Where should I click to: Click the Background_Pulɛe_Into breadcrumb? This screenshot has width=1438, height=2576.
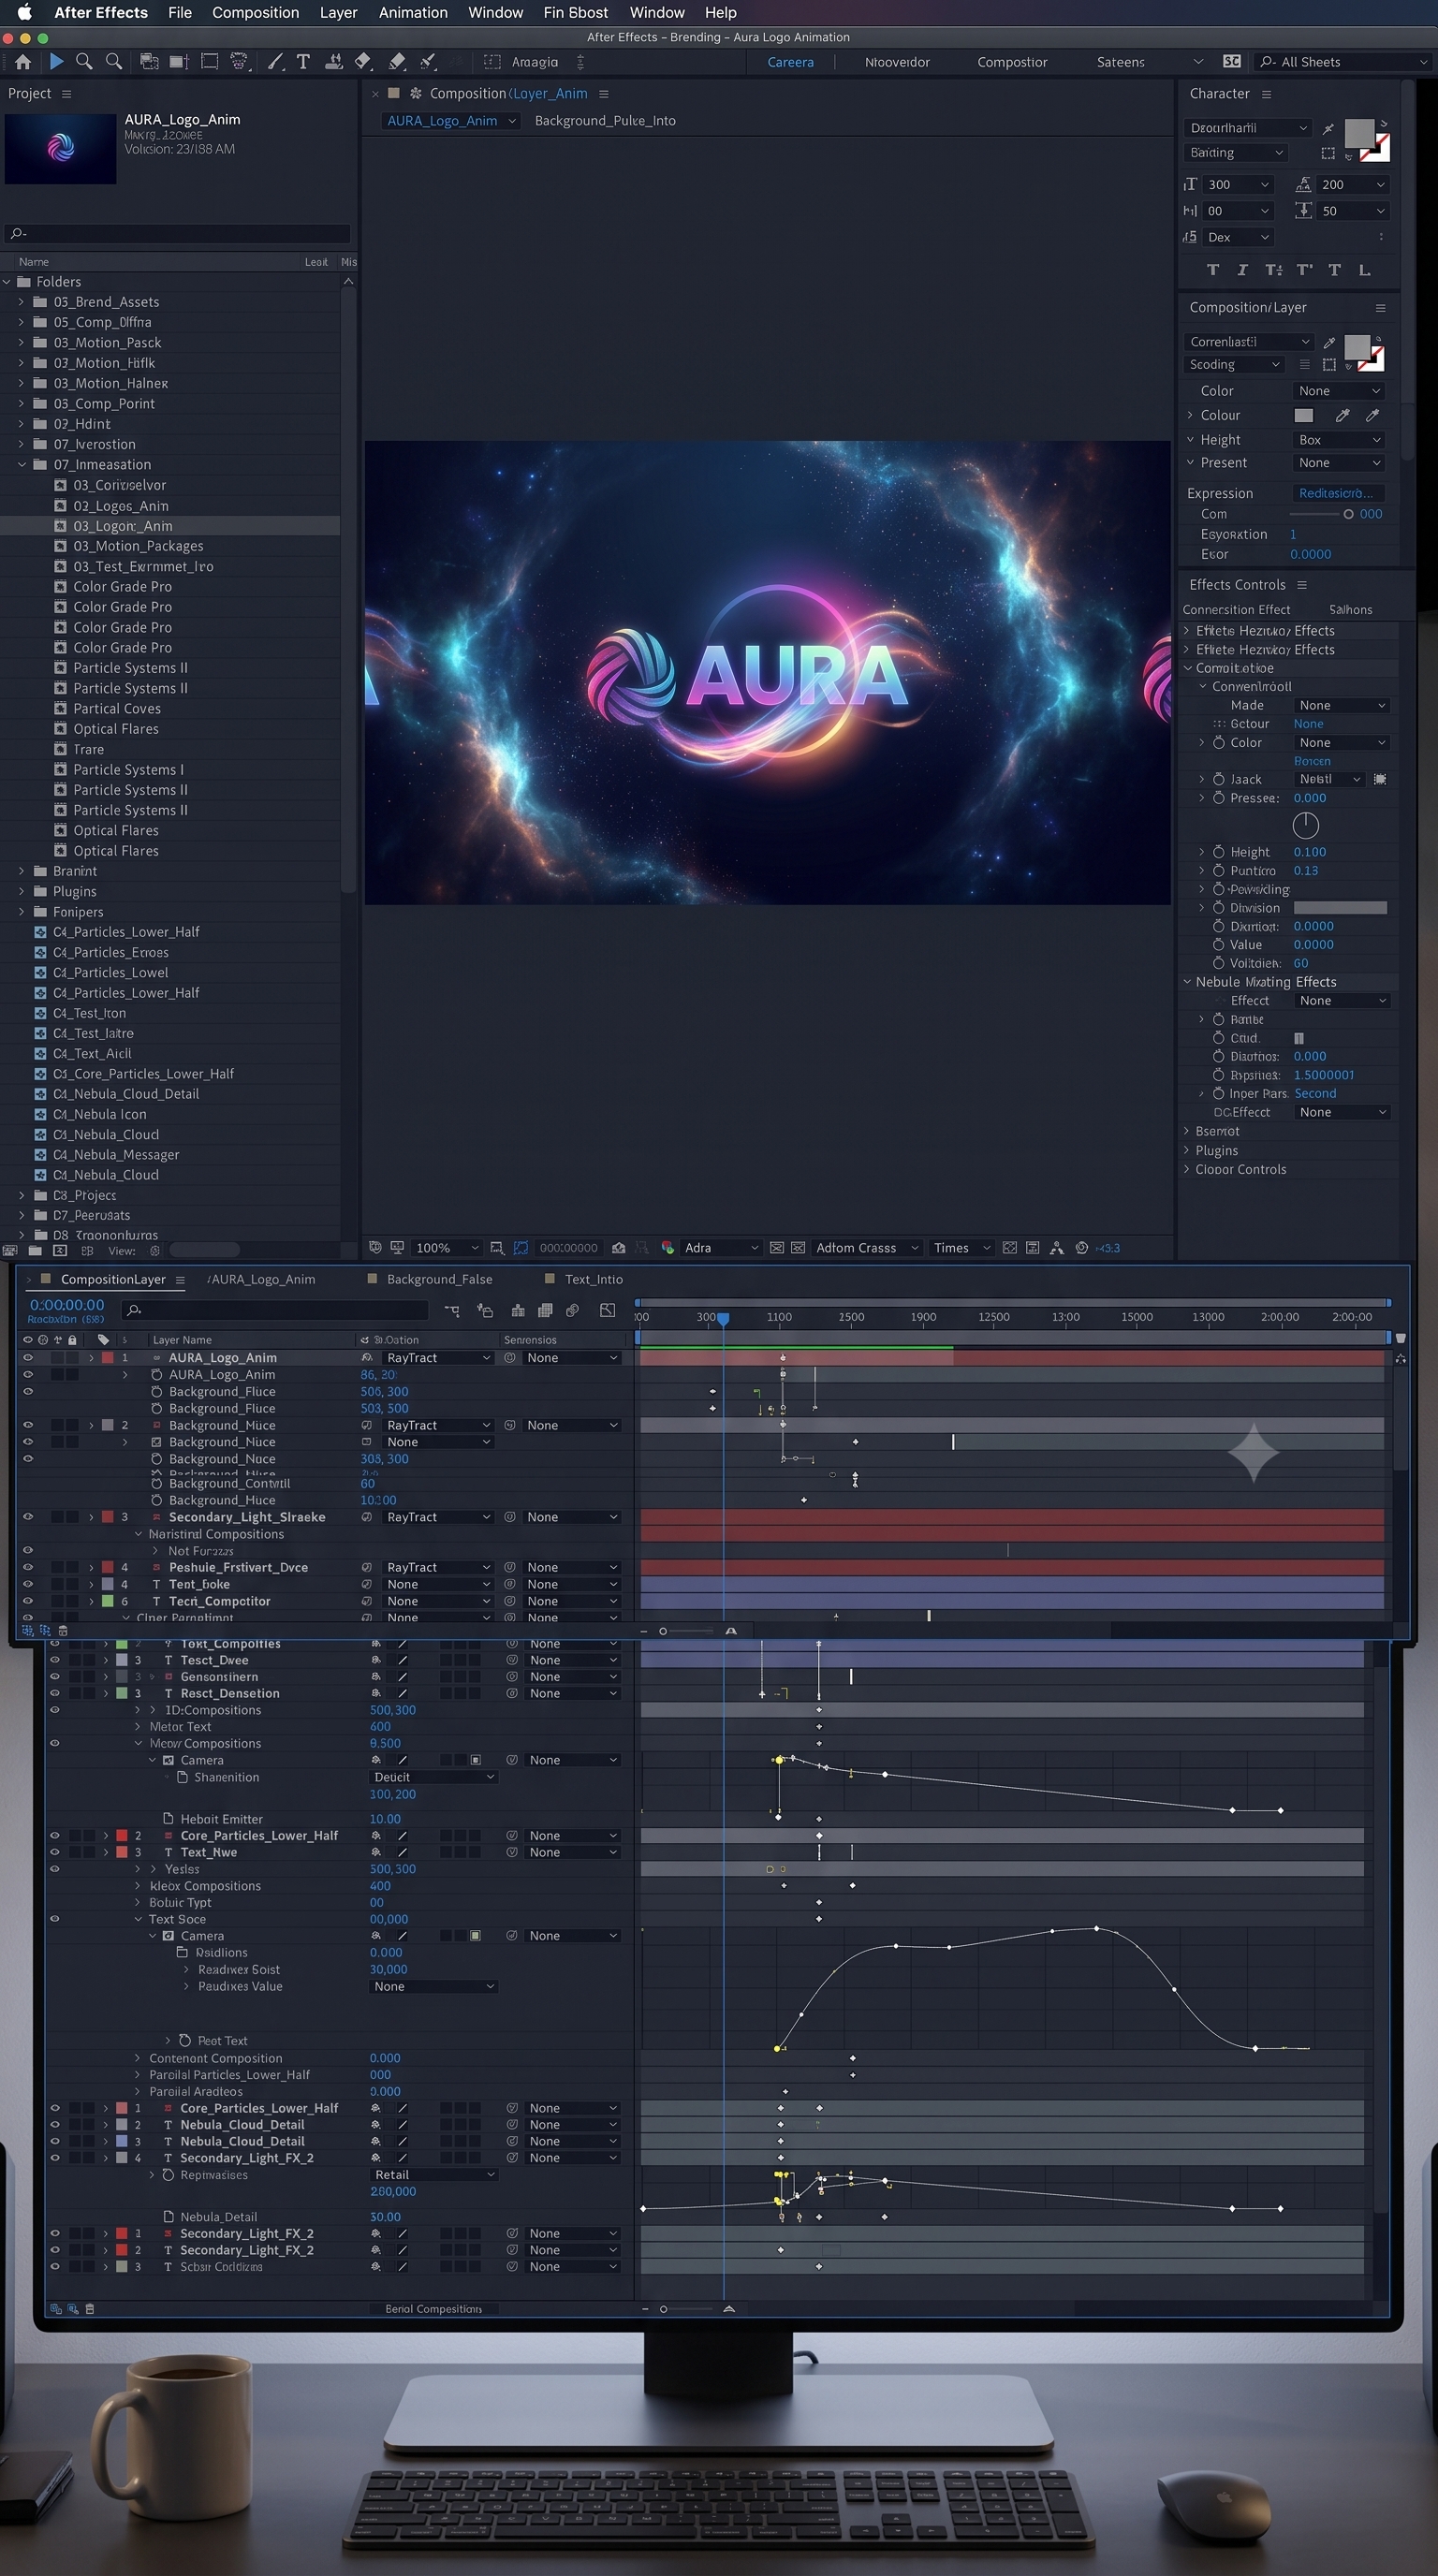coord(605,121)
